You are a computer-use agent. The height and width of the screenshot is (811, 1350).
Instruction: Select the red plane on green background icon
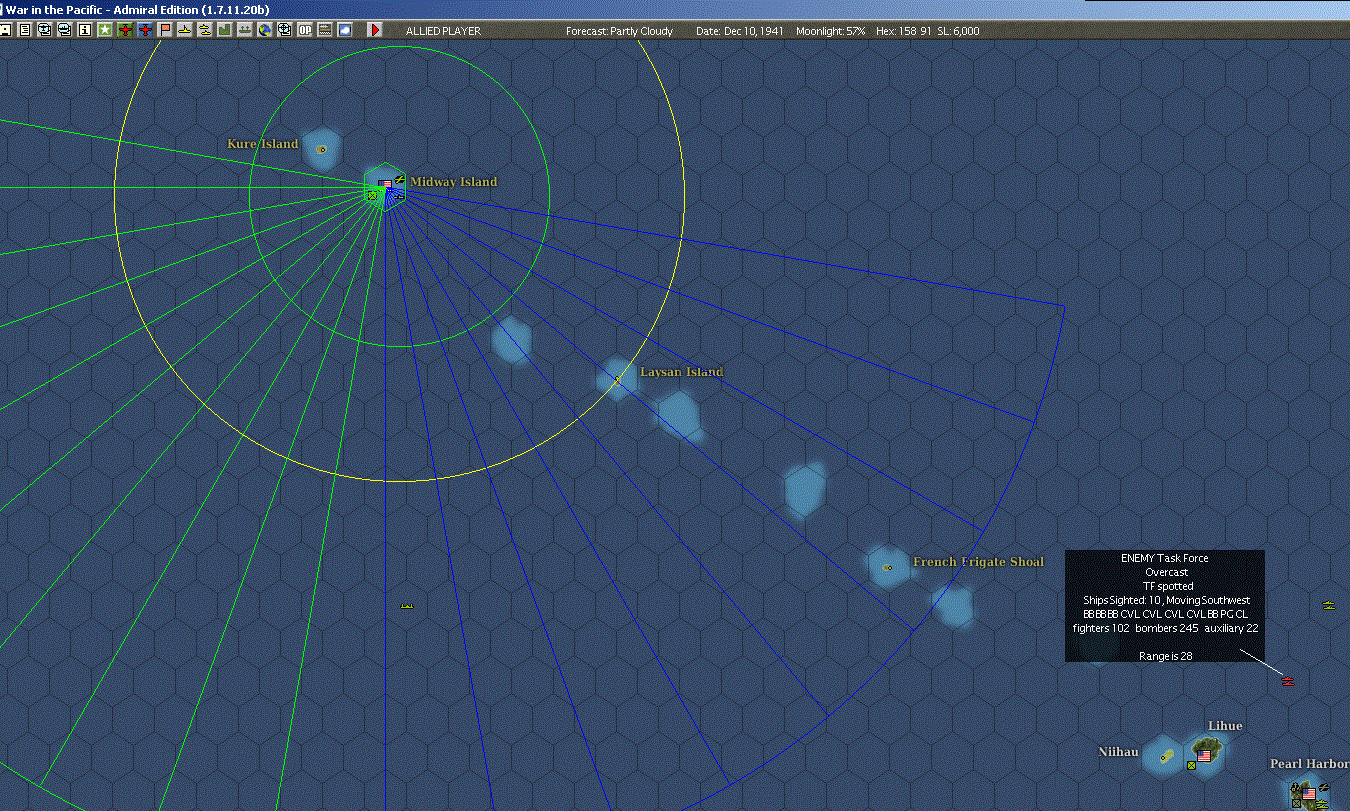(x=124, y=30)
